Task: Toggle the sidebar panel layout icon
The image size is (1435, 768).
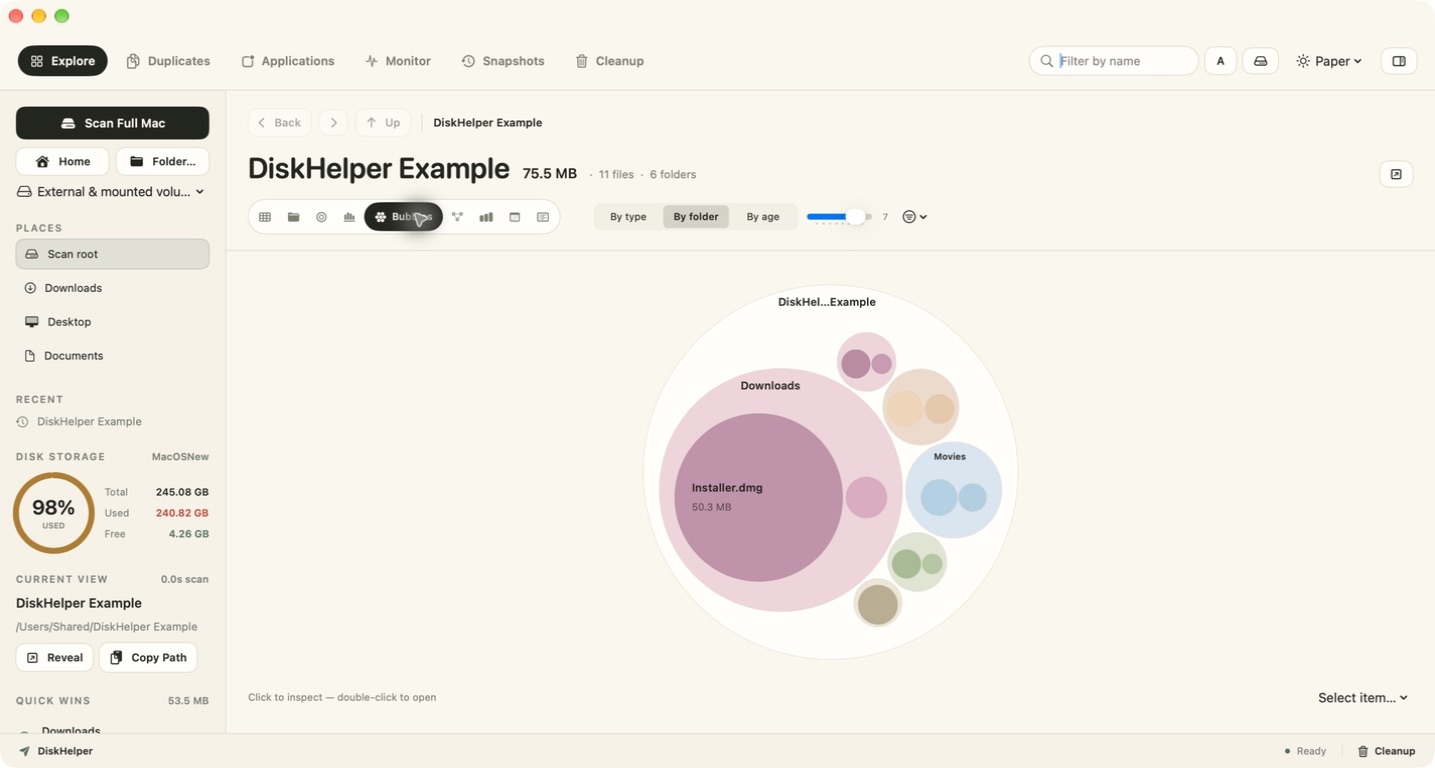Action: coord(1399,61)
